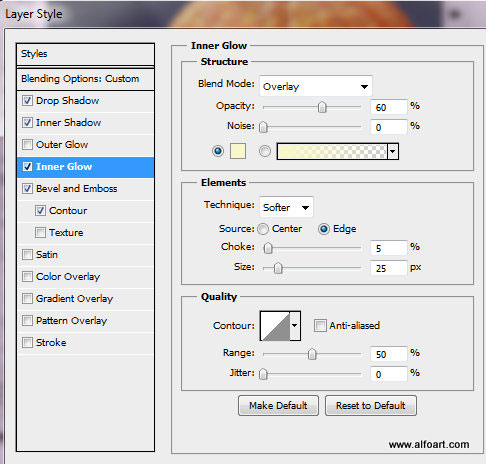The width and height of the screenshot is (486, 464).
Task: Choose Center as glow source
Action: pyautogui.click(x=263, y=229)
